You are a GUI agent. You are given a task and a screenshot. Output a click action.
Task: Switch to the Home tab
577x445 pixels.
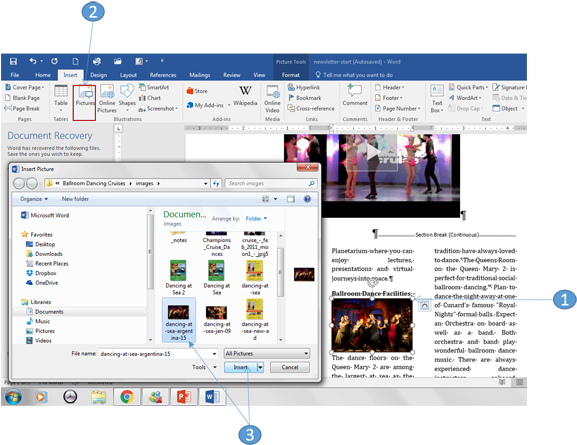pyautogui.click(x=43, y=75)
